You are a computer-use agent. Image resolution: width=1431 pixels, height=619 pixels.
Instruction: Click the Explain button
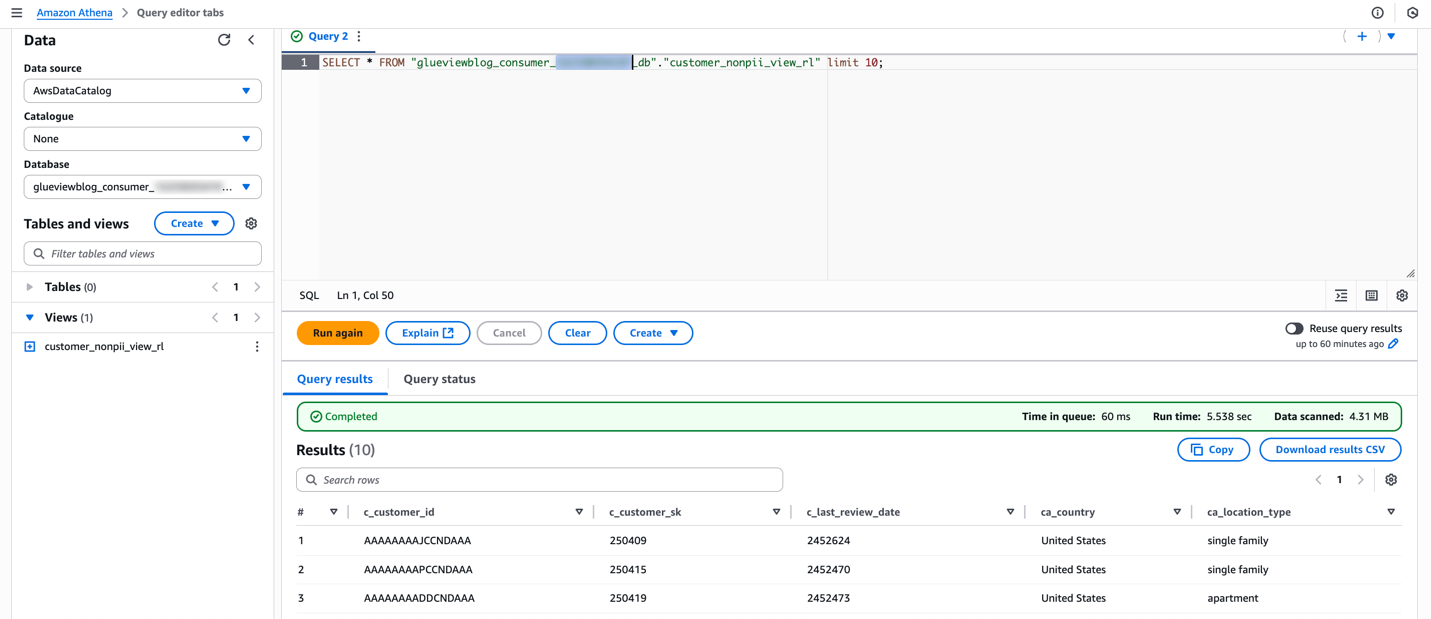[x=428, y=333]
